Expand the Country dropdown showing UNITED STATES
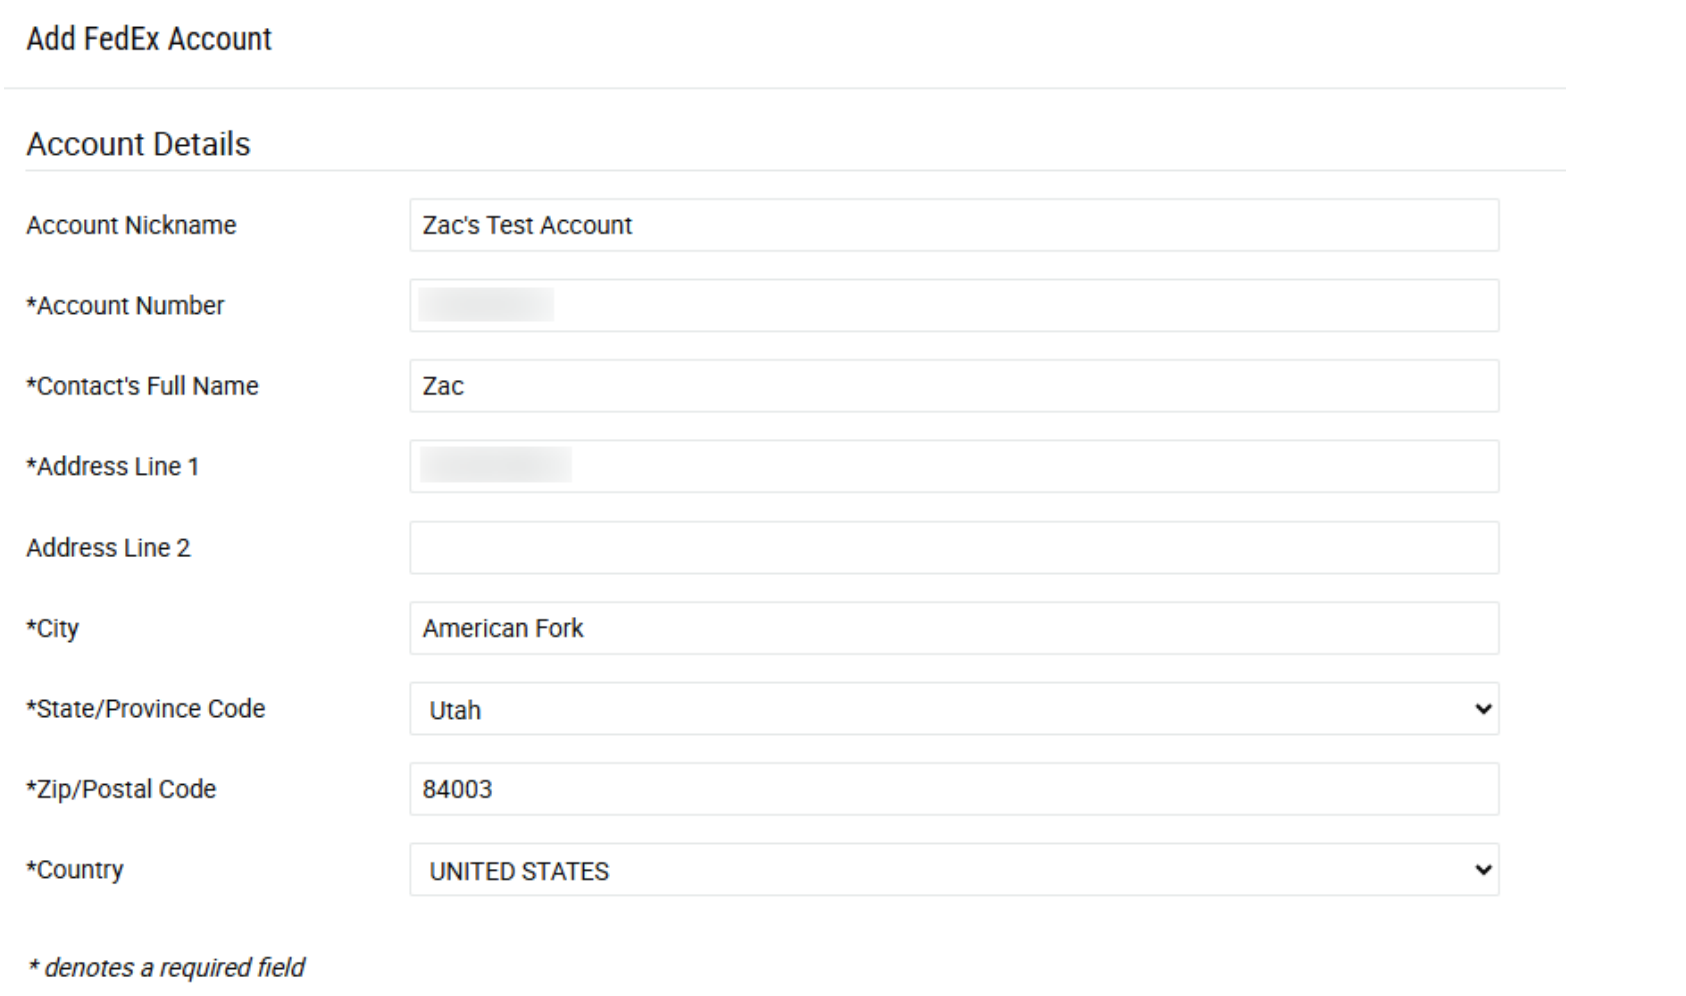Image resolution: width=1686 pixels, height=996 pixels. click(x=953, y=870)
